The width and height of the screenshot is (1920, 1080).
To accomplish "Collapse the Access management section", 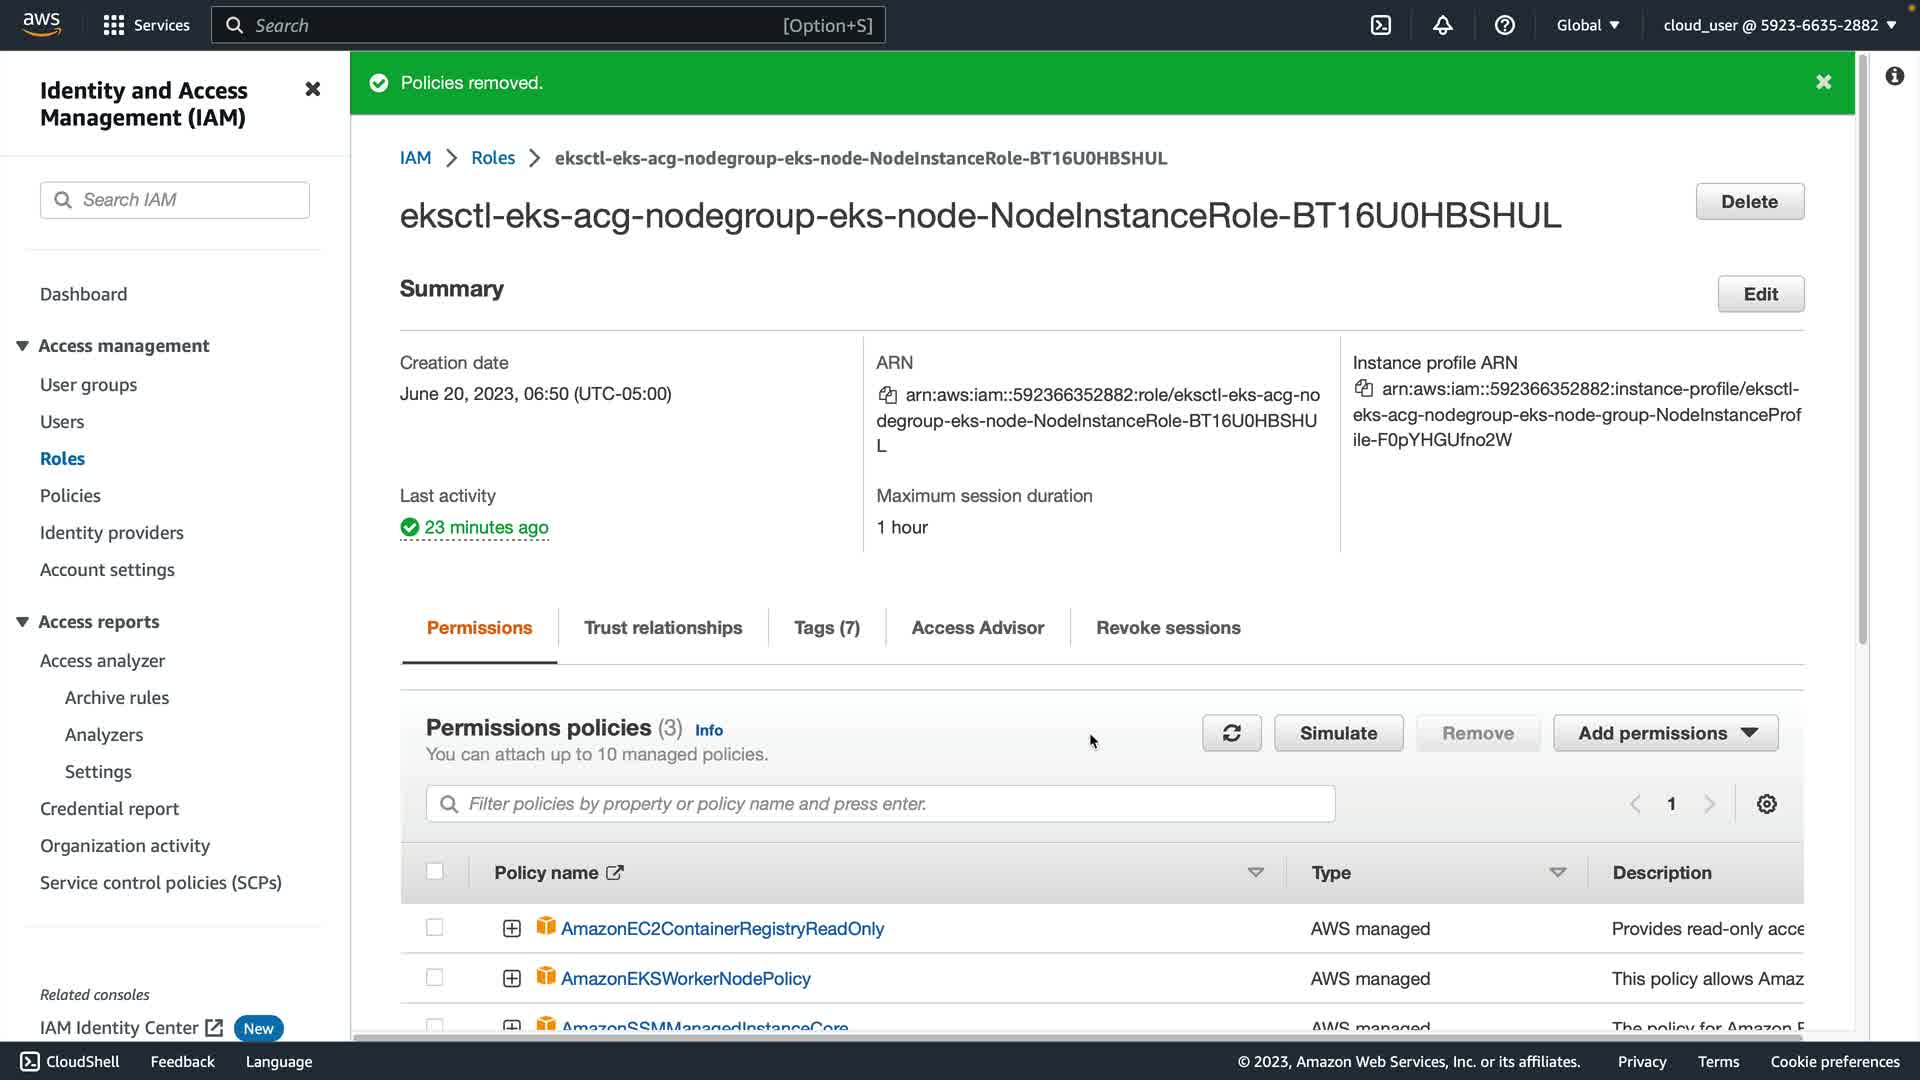I will point(22,346).
